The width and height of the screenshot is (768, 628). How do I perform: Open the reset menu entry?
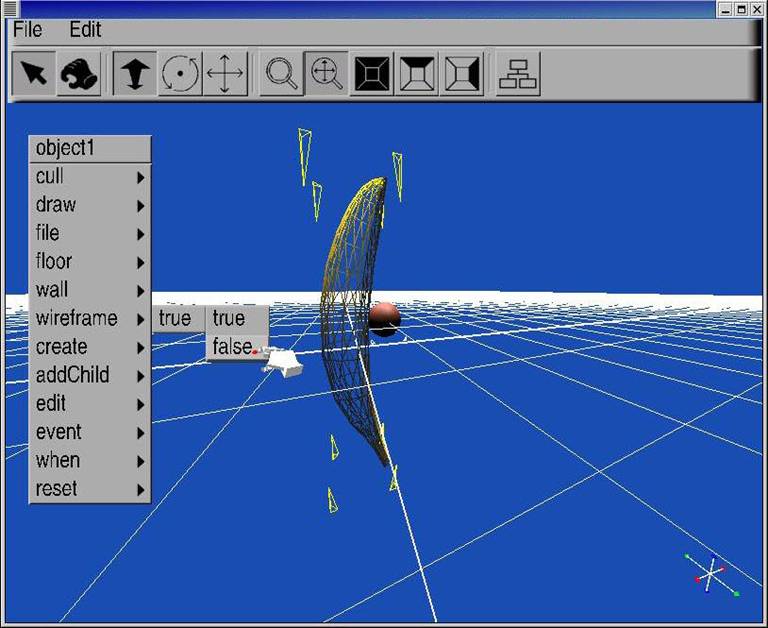[x=90, y=489]
